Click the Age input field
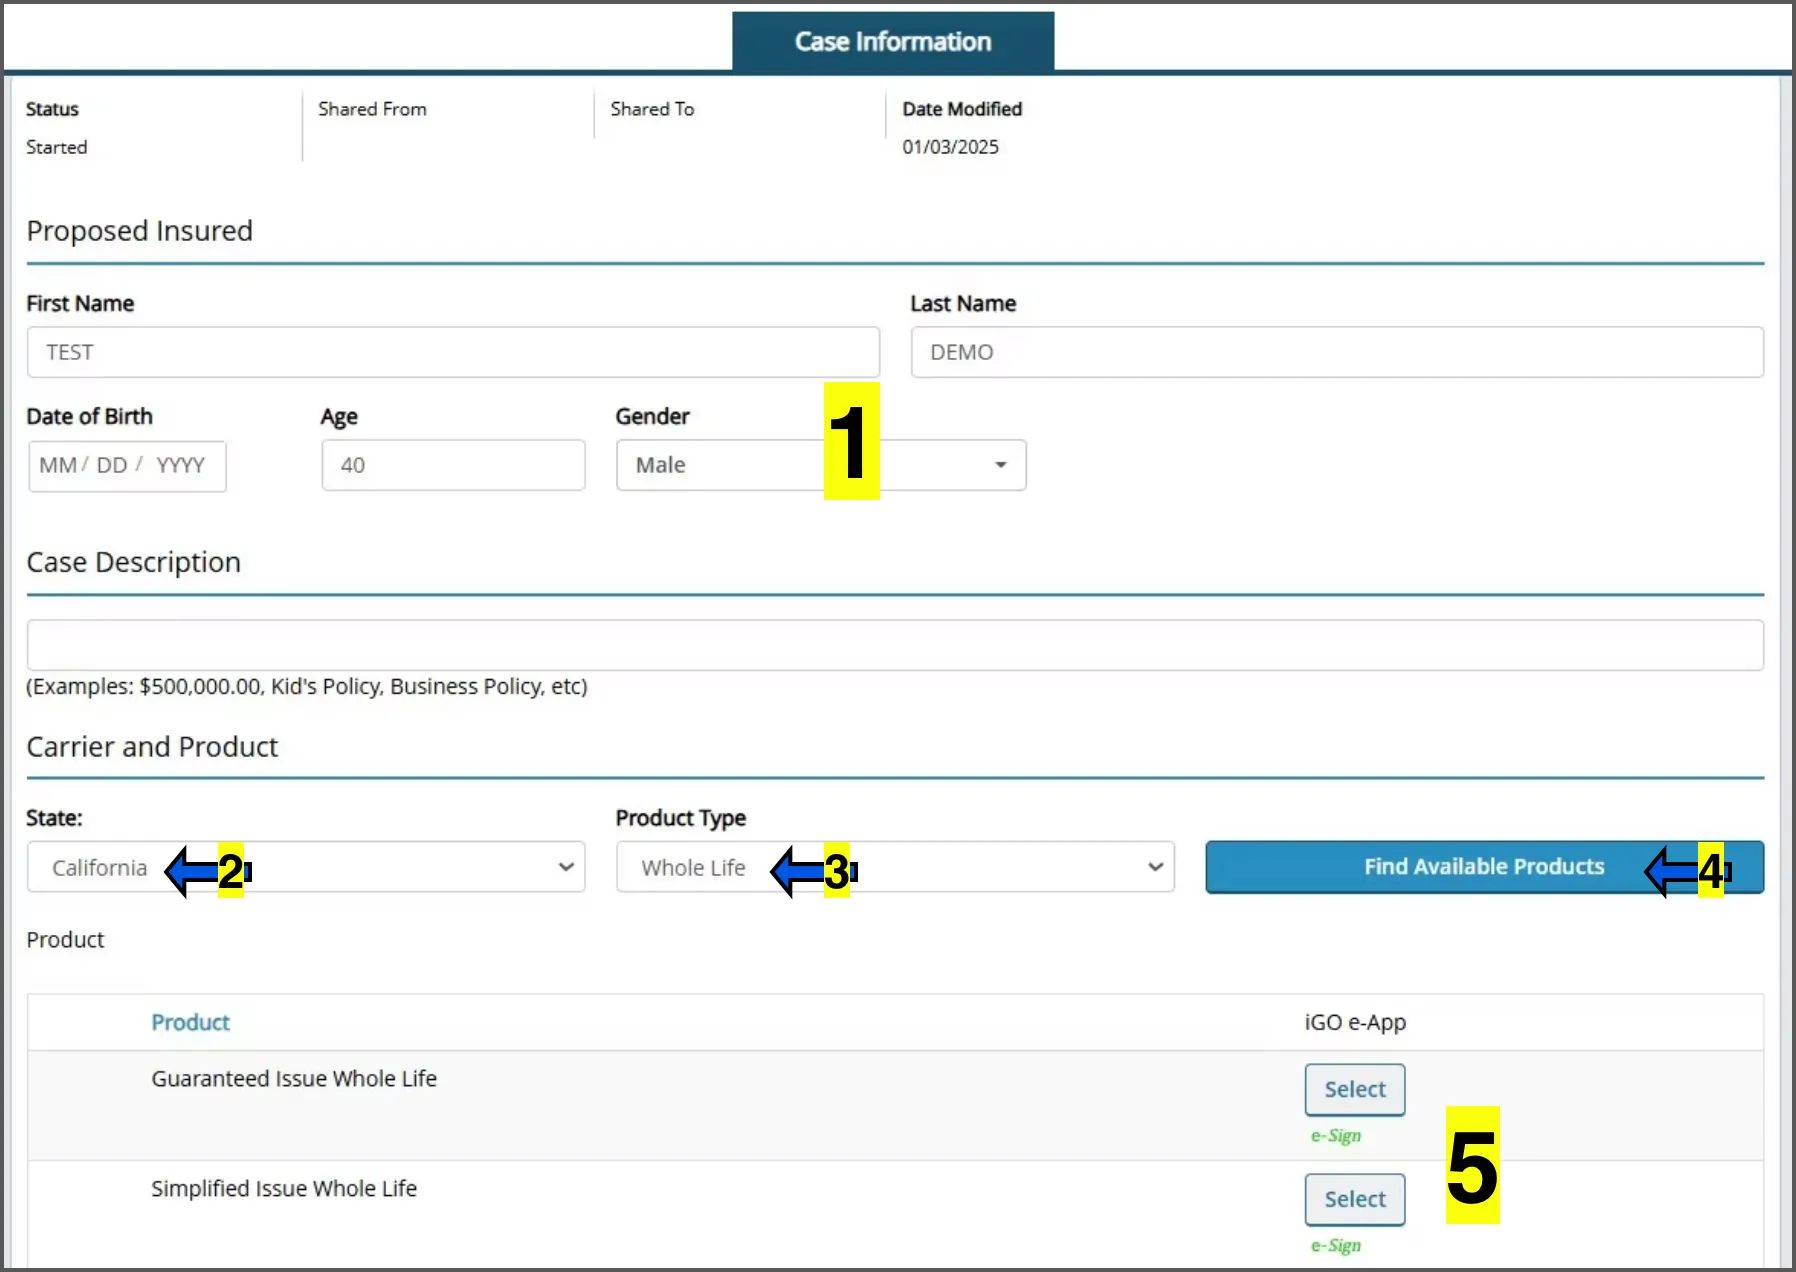 [453, 465]
